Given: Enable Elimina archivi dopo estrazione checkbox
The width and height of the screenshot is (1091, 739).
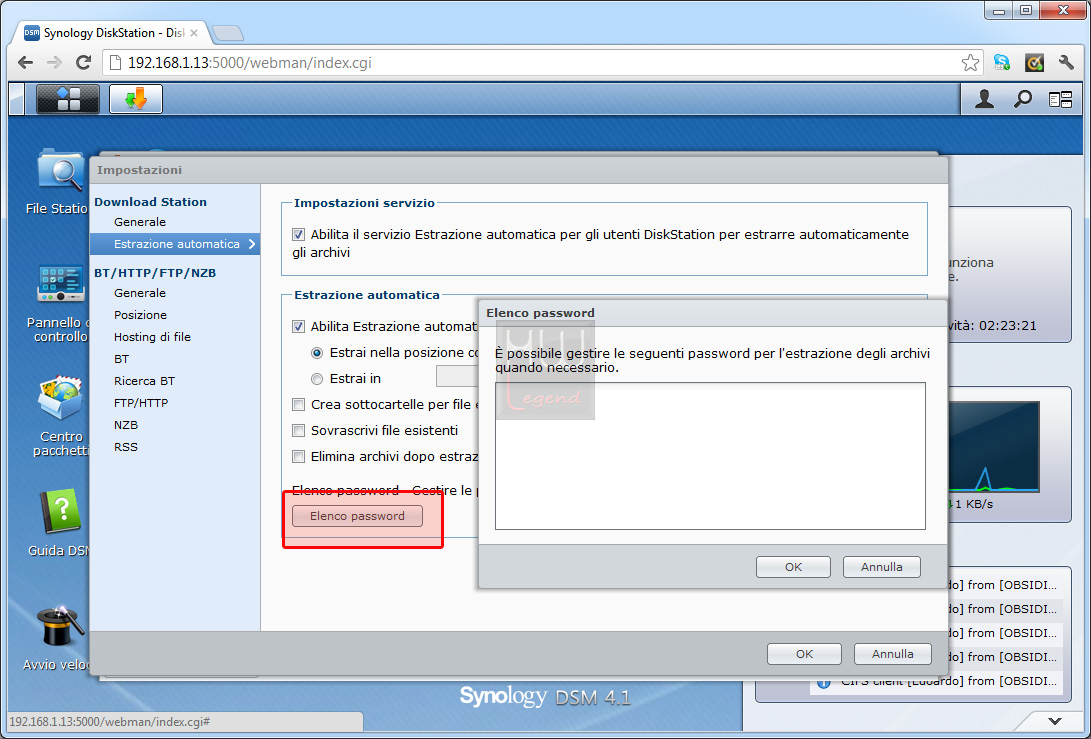Looking at the screenshot, I should (298, 456).
